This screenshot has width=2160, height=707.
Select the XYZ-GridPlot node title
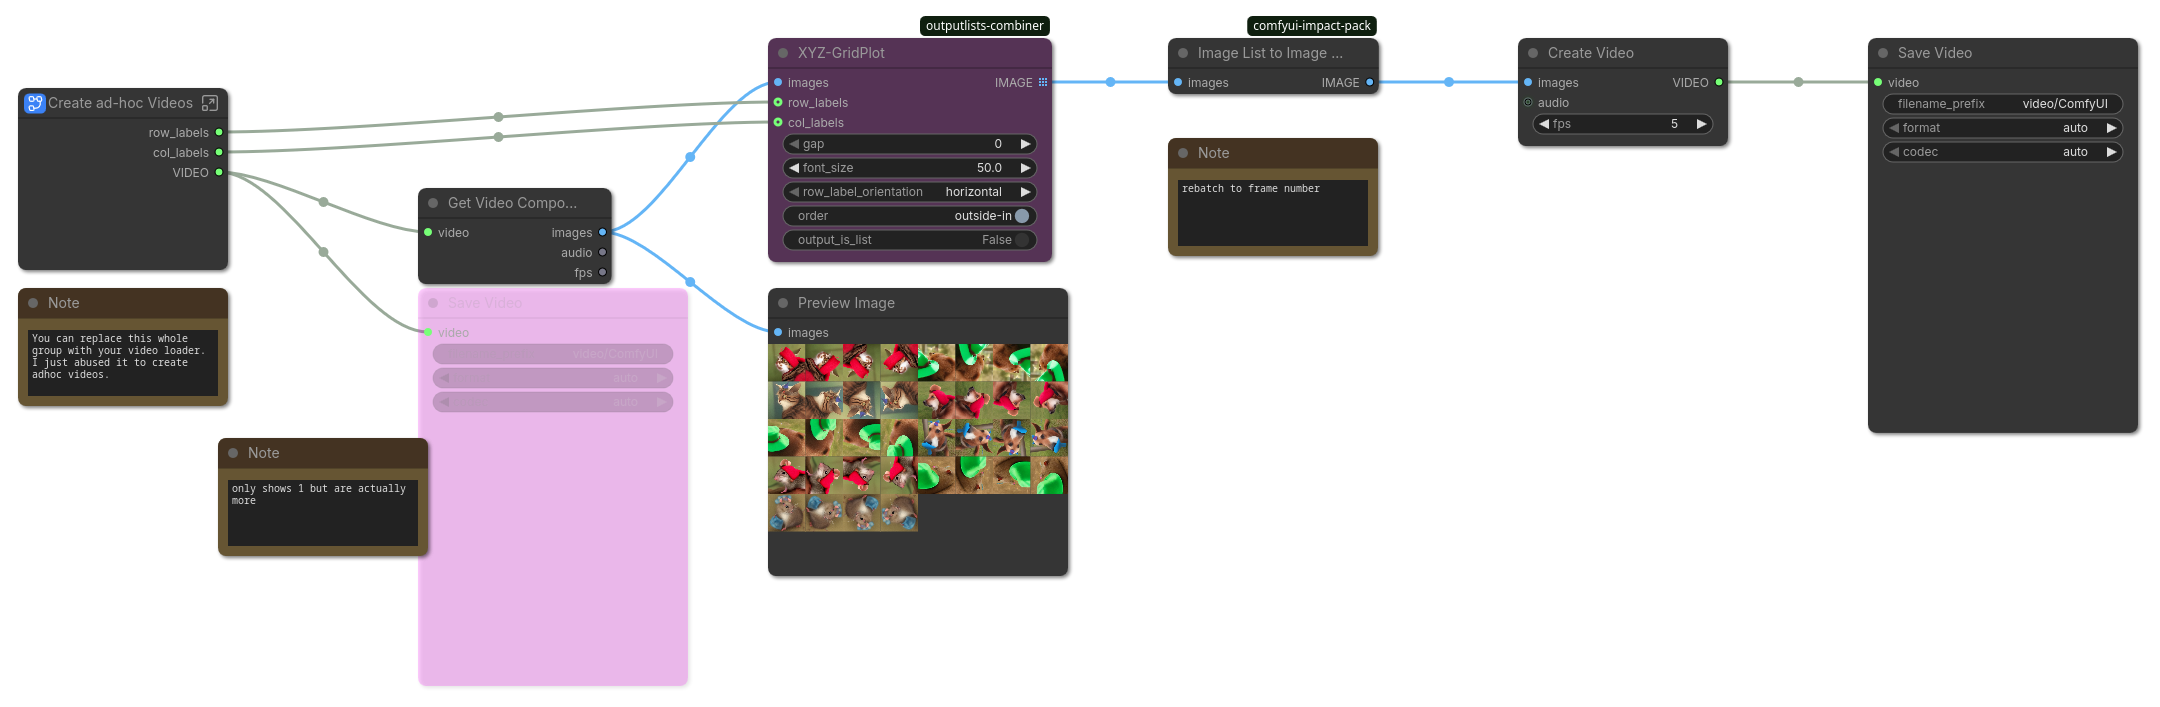tap(841, 53)
